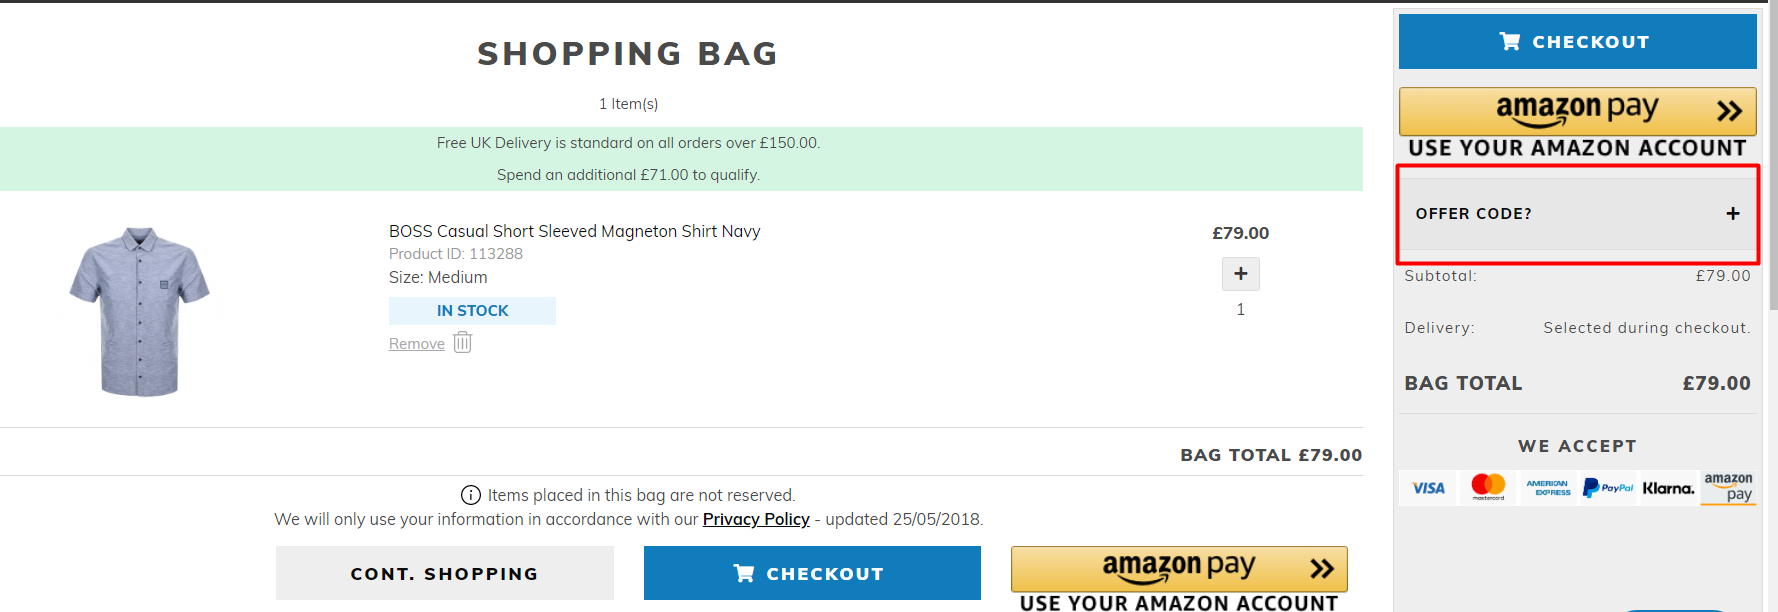The width and height of the screenshot is (1778, 612).
Task: Click the American Express icon
Action: [x=1548, y=488]
